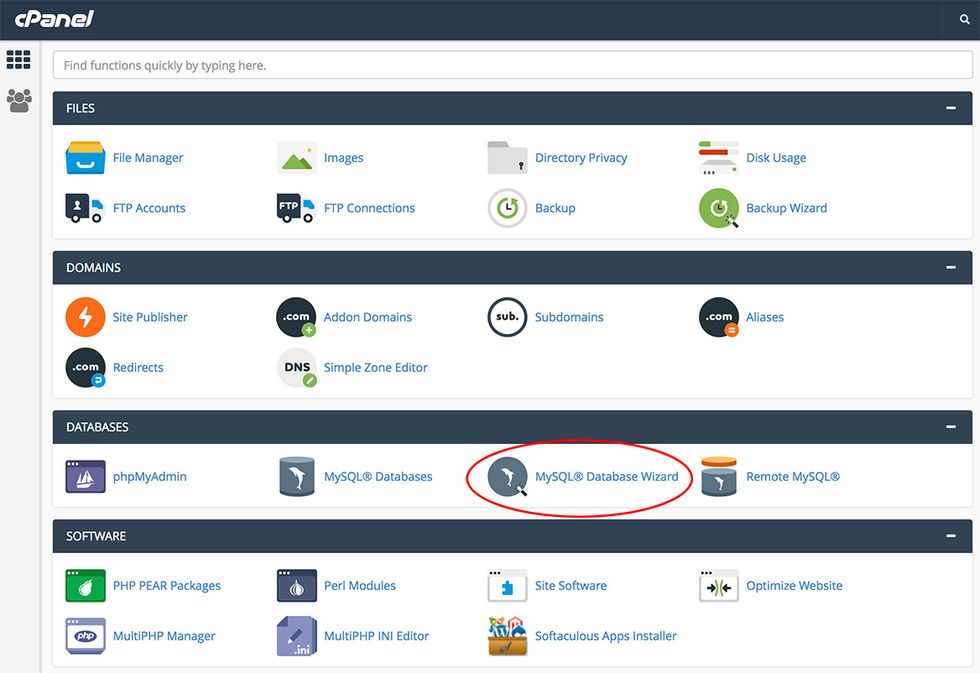Click the FTP Connections truck icon

point(296,208)
